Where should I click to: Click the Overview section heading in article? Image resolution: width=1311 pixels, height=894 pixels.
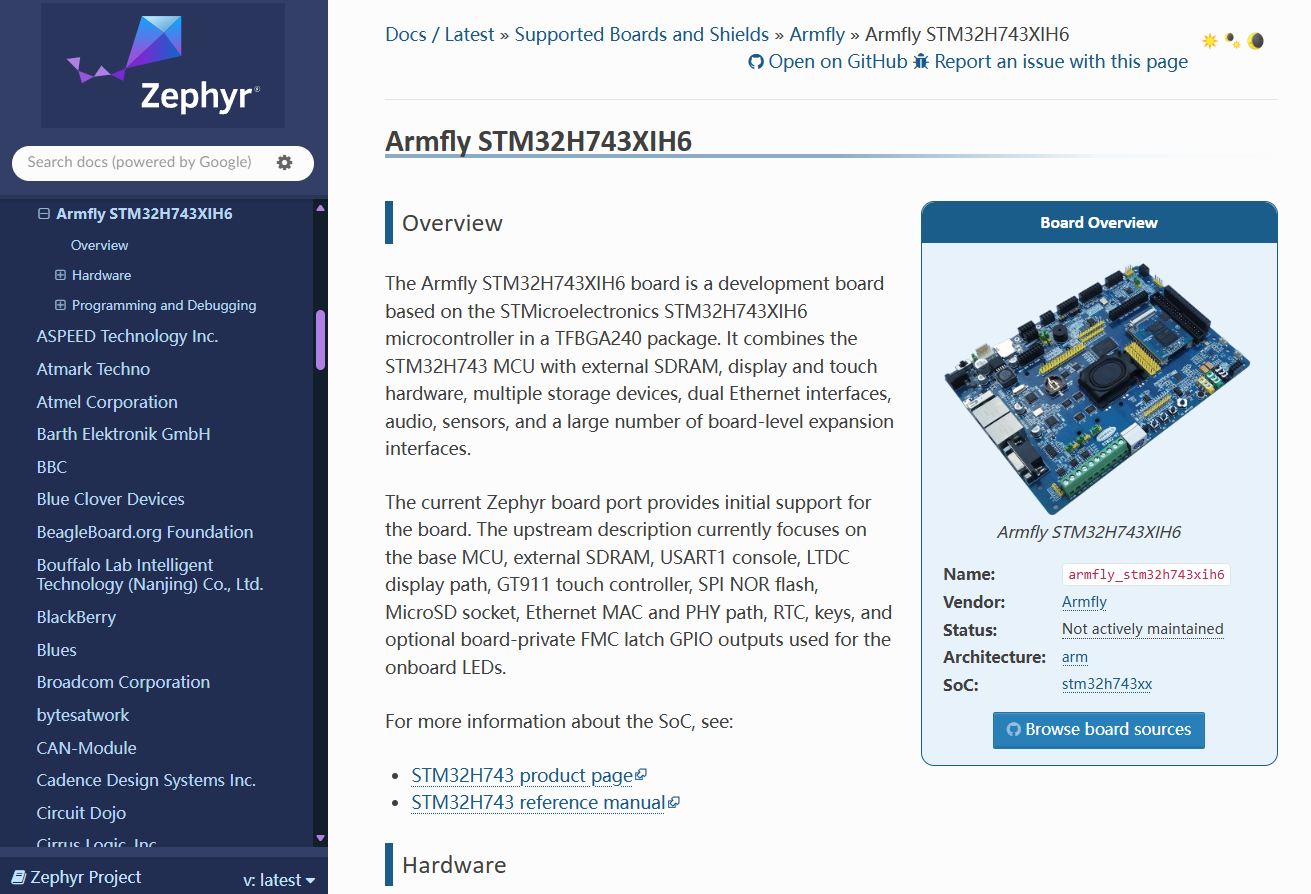coord(452,223)
